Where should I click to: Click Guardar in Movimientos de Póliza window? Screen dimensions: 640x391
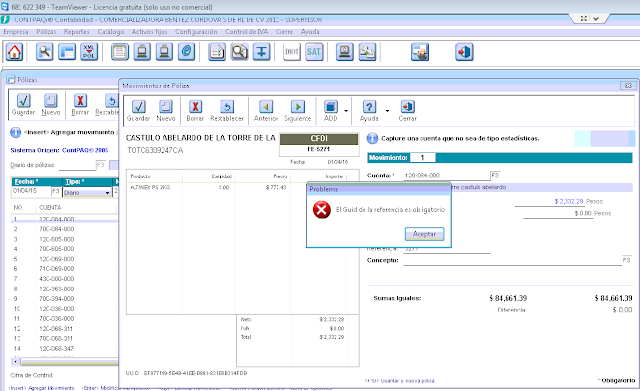point(138,111)
